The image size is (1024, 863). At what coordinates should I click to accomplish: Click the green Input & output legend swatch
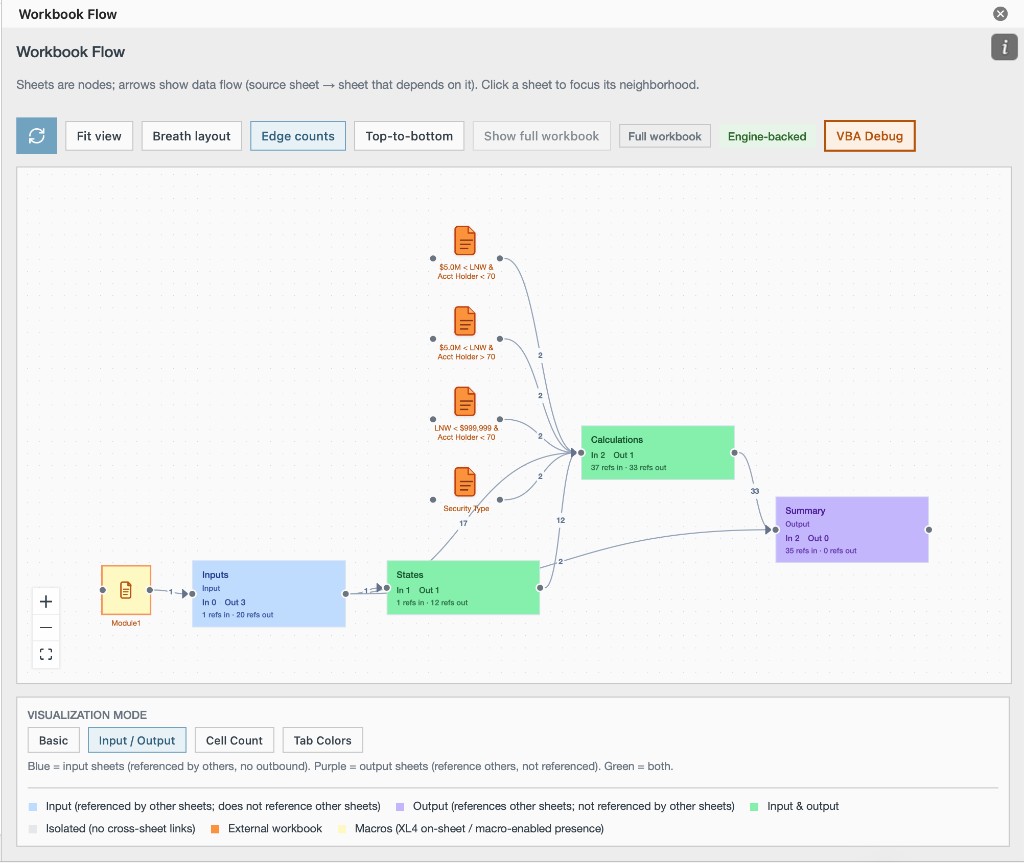click(x=754, y=807)
